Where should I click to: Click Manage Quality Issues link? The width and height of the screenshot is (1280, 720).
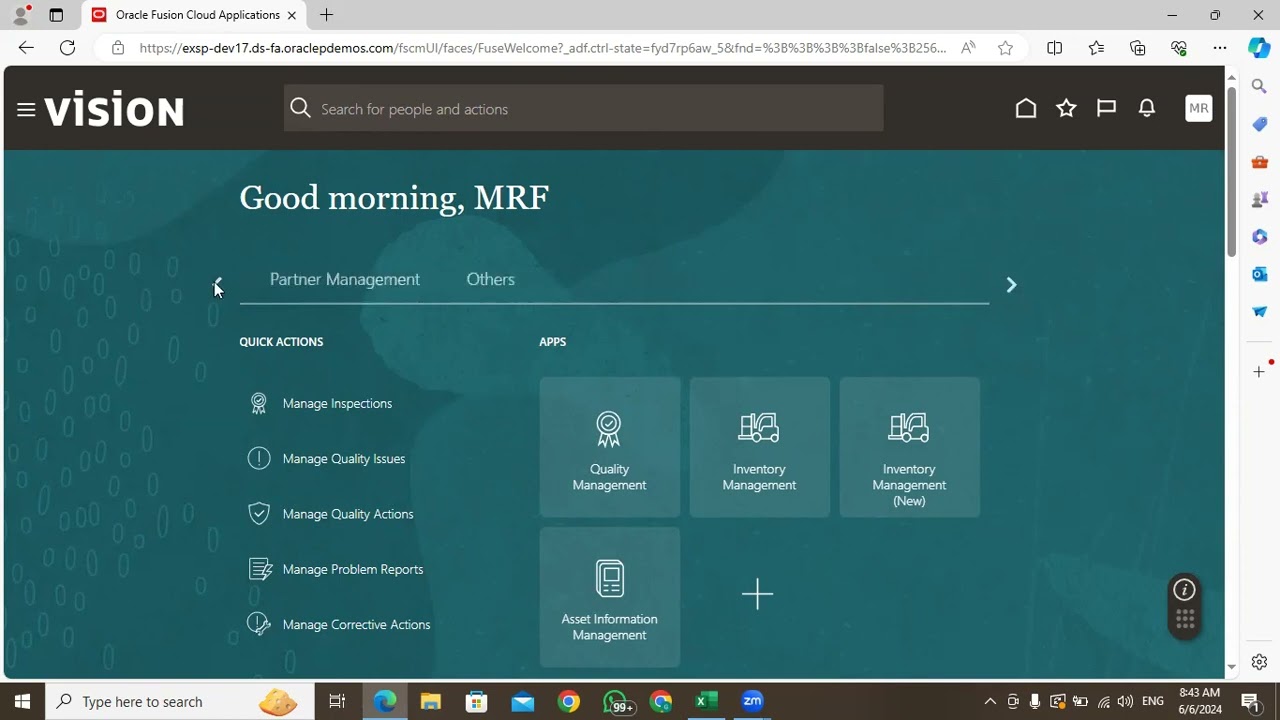coord(344,458)
